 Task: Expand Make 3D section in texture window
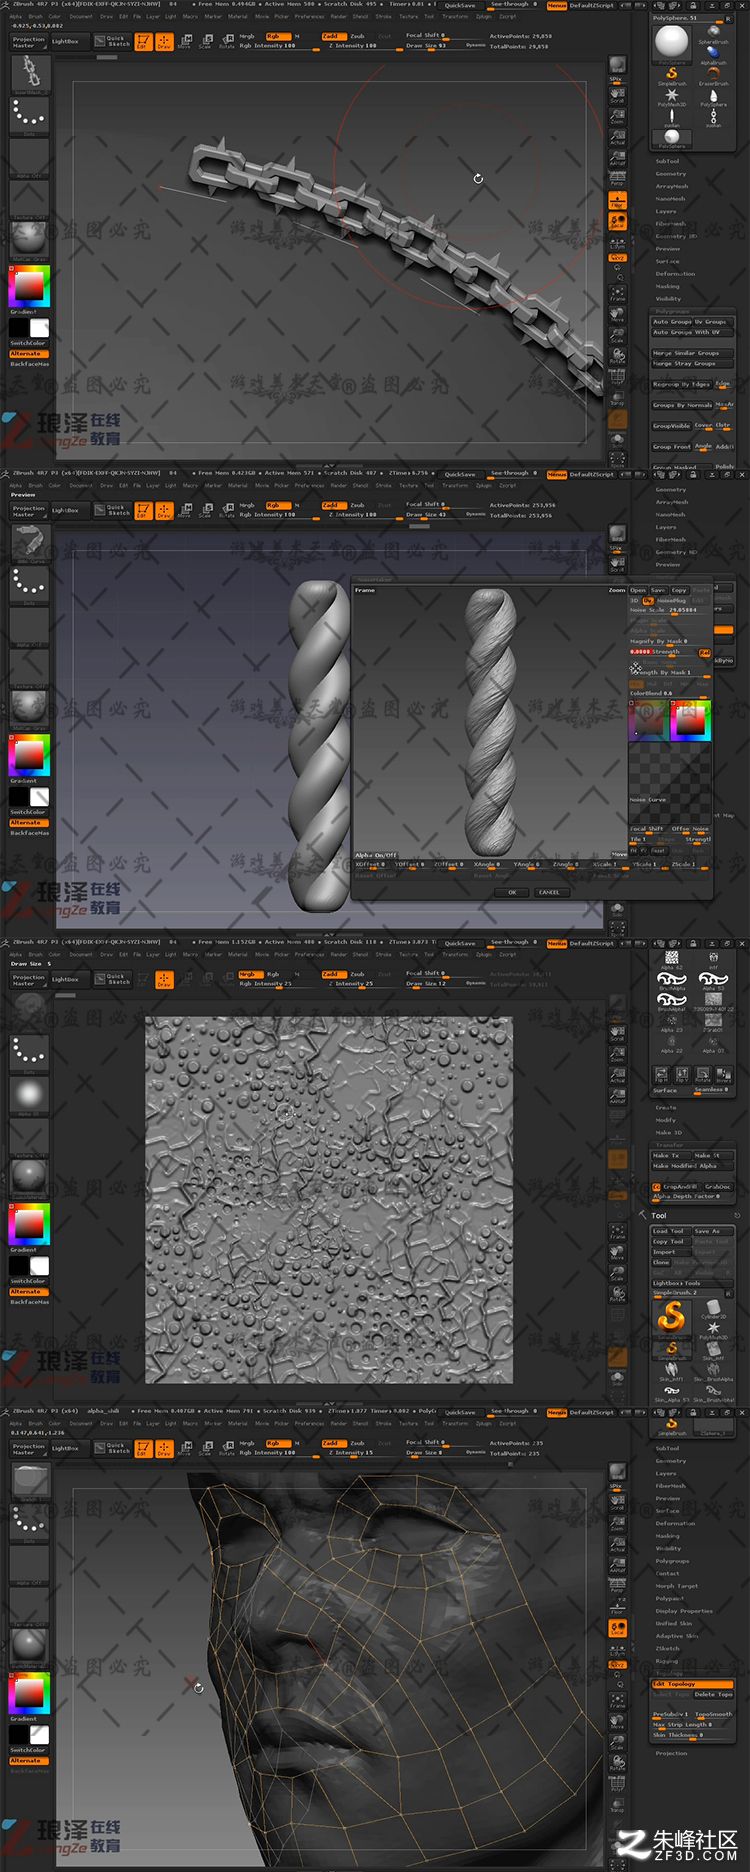[x=668, y=1133]
